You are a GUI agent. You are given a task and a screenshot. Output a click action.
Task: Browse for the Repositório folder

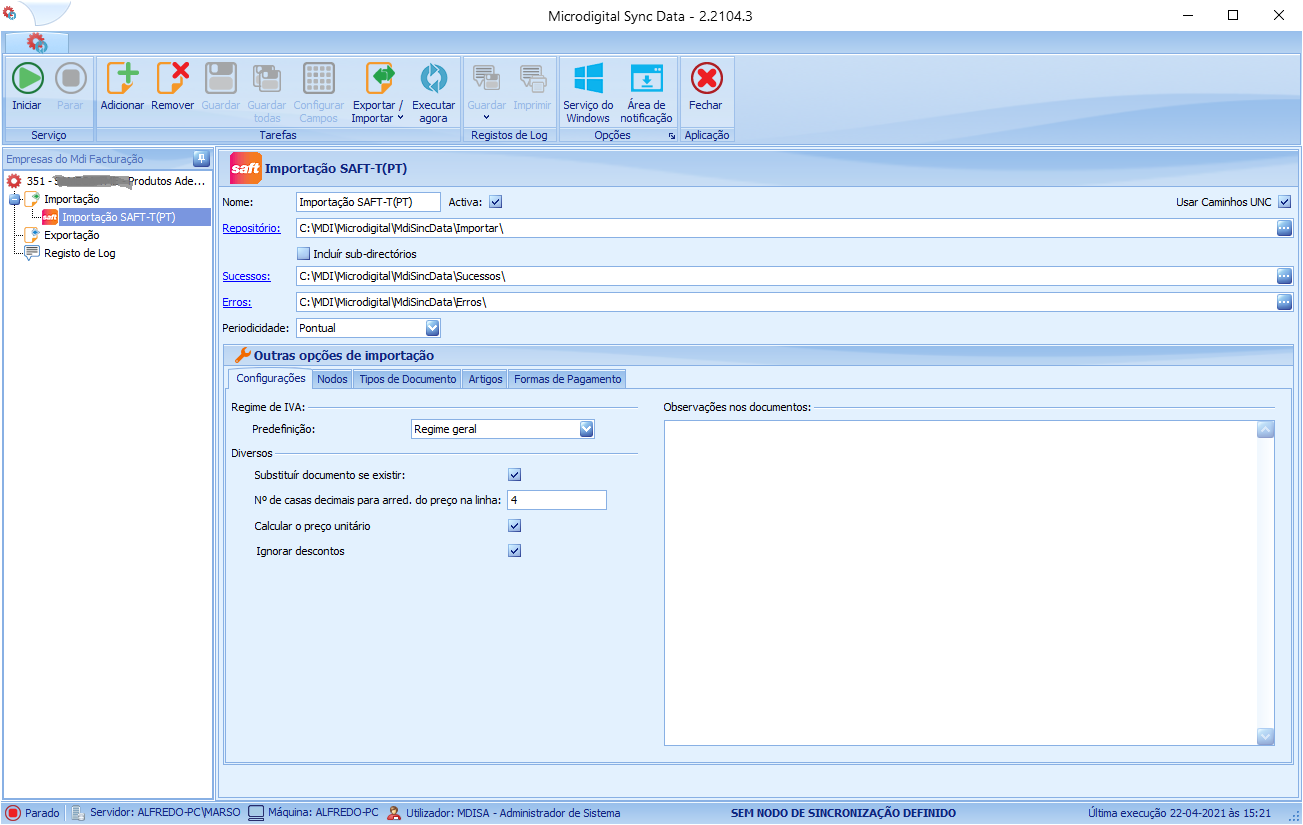tap(1284, 228)
